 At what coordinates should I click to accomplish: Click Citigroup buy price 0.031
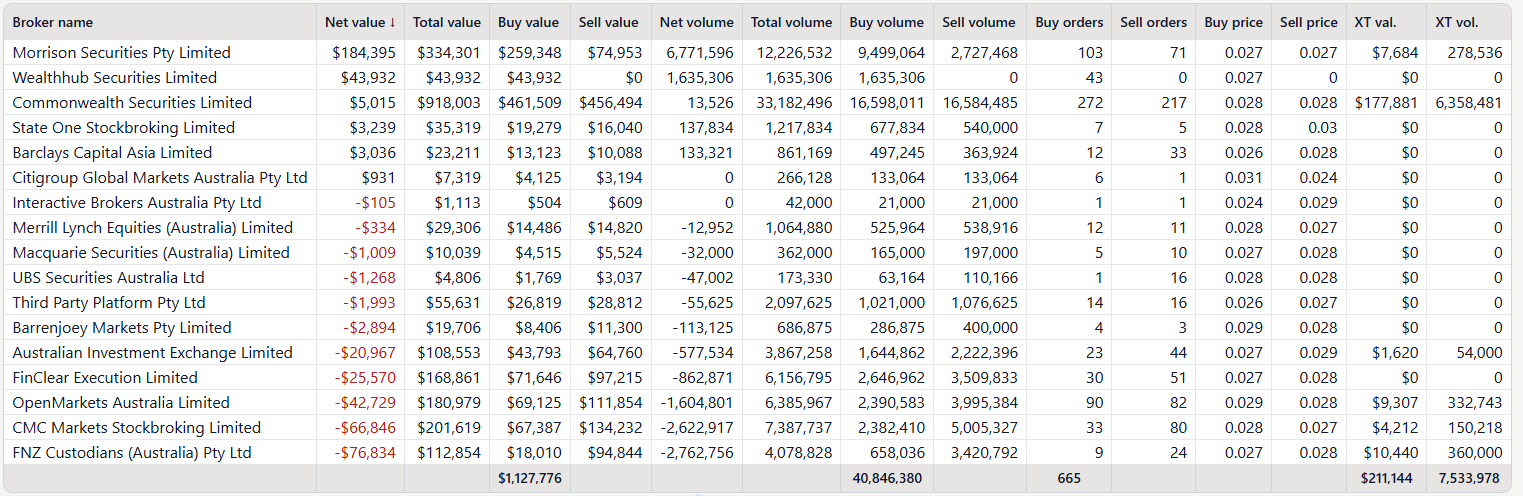click(1244, 177)
